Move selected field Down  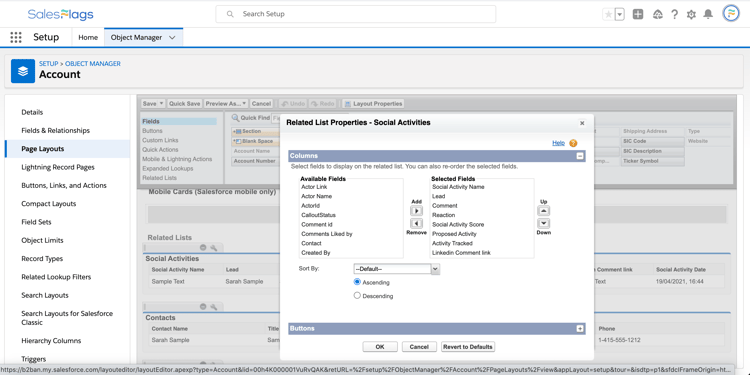(x=544, y=223)
